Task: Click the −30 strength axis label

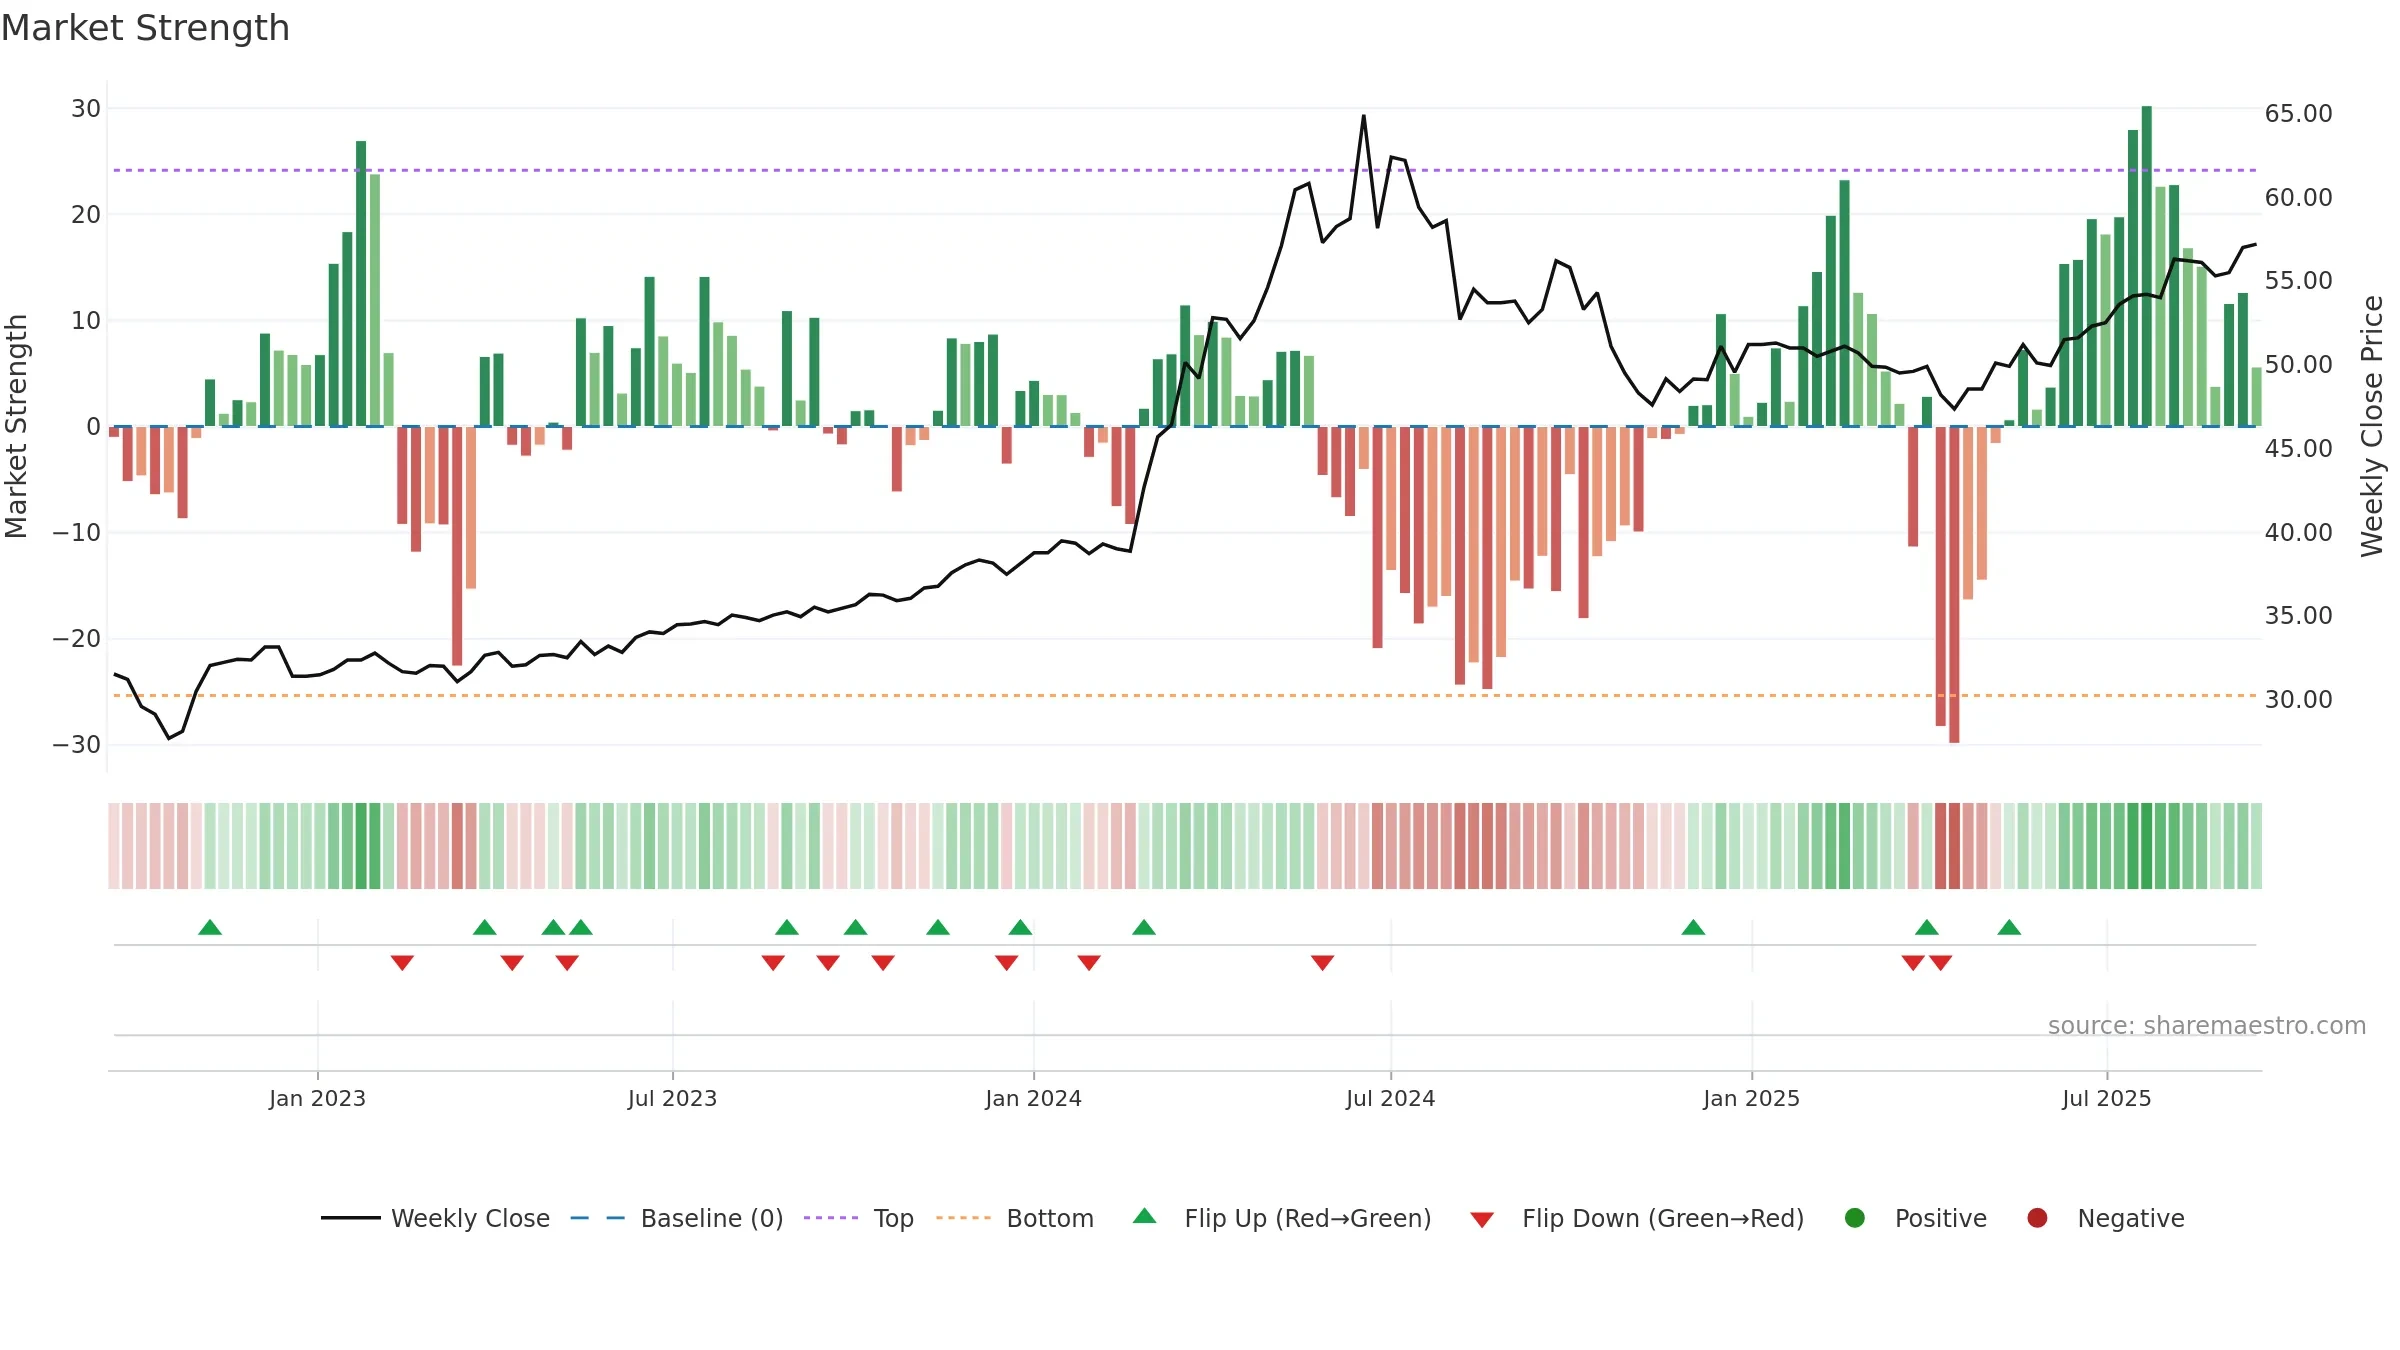Action: coord(76,744)
